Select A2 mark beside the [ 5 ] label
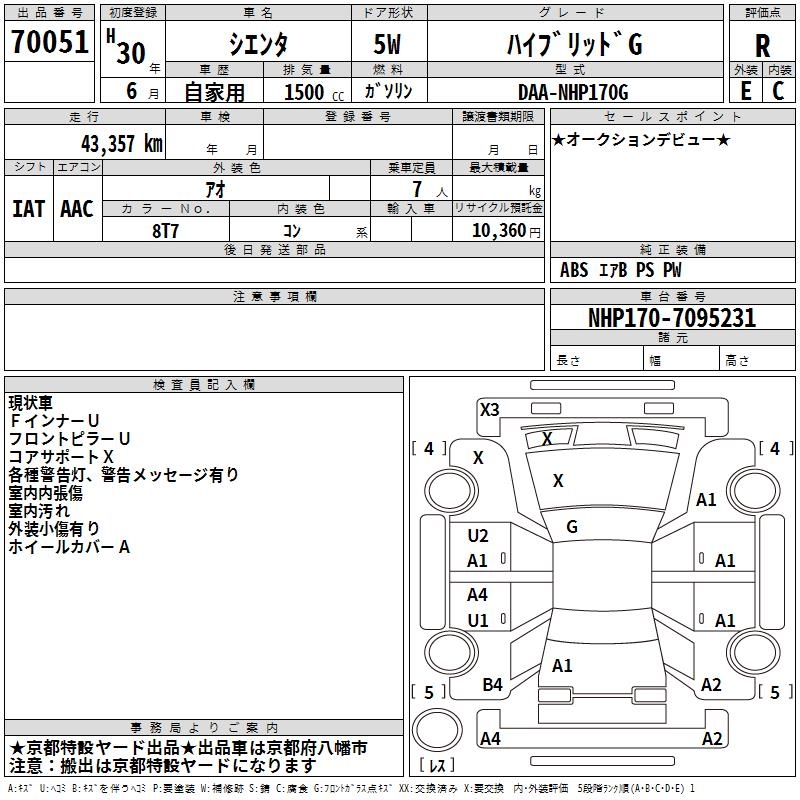Screen dimensions: 800x800 click(711, 685)
